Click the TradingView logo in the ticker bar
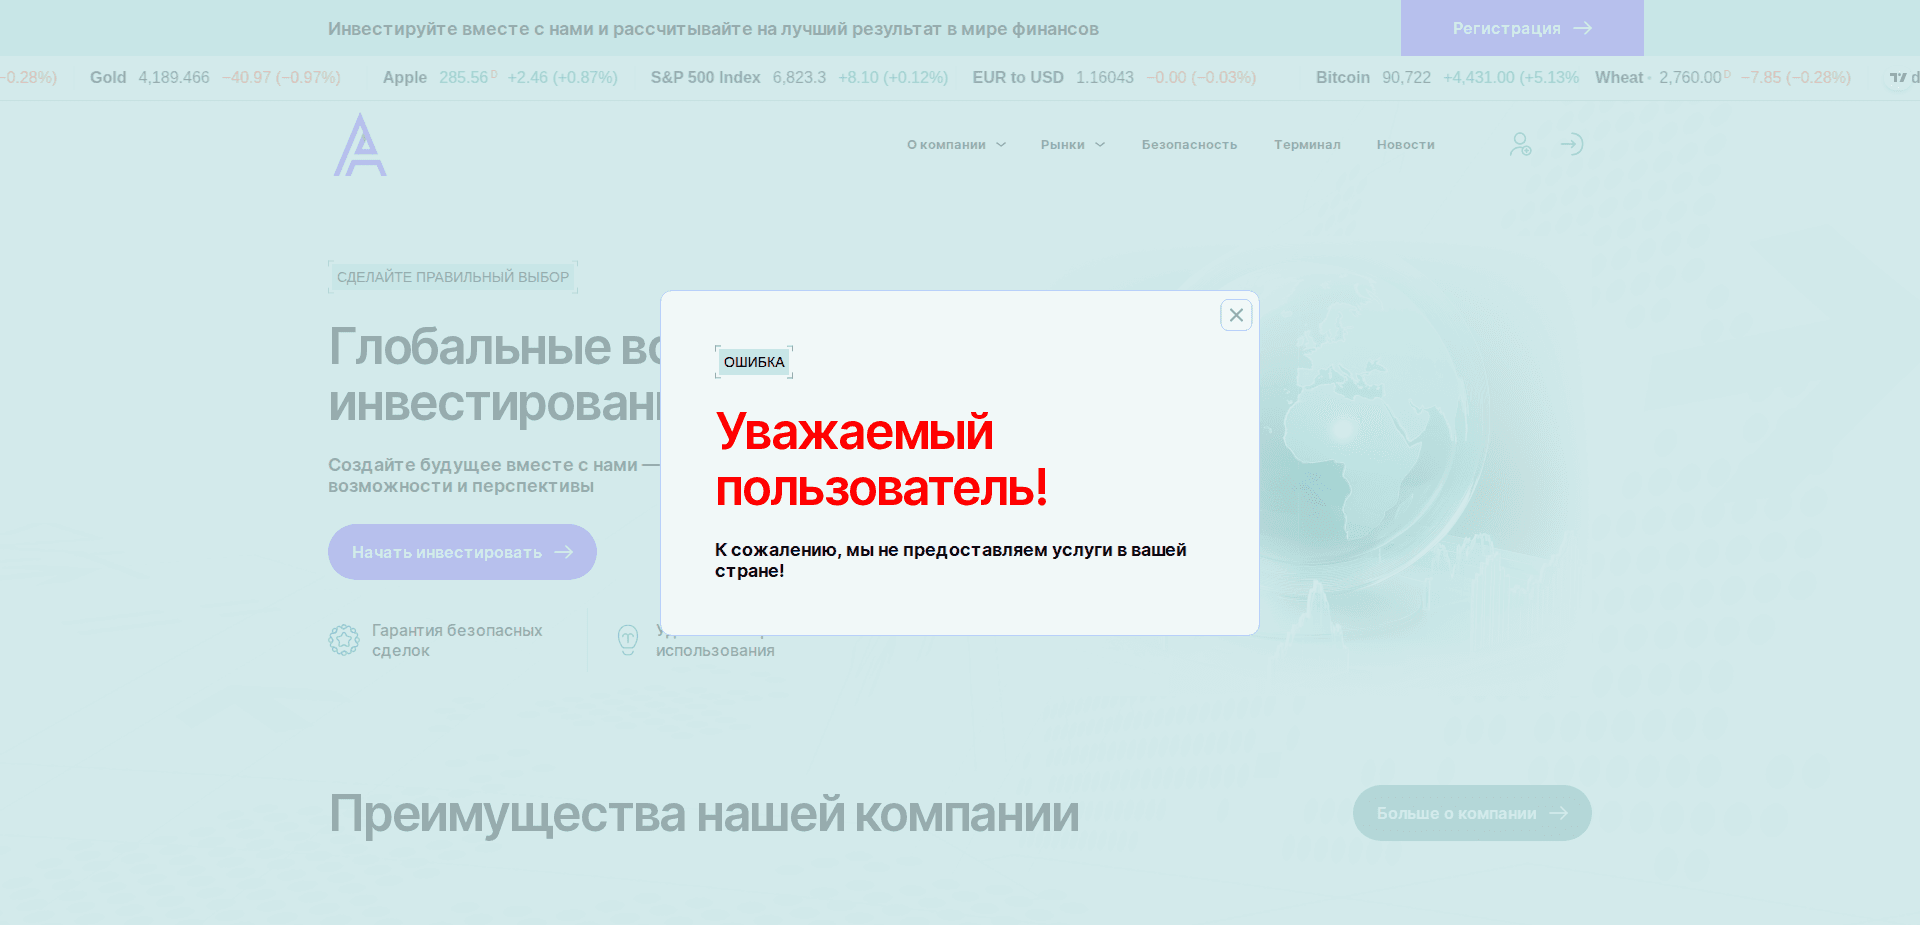This screenshot has width=1920, height=925. [x=1898, y=77]
